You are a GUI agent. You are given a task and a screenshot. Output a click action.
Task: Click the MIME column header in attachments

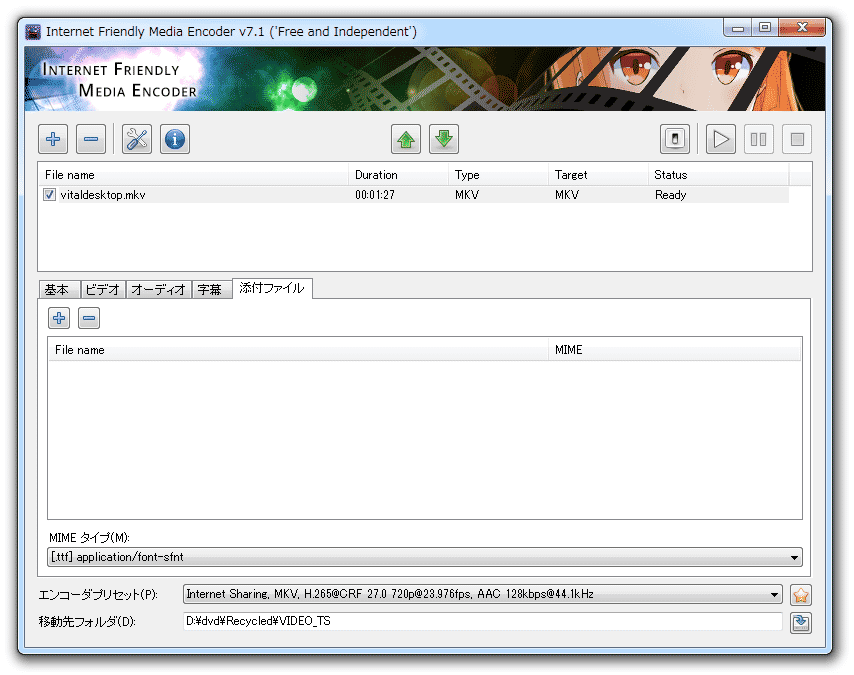pyautogui.click(x=674, y=350)
